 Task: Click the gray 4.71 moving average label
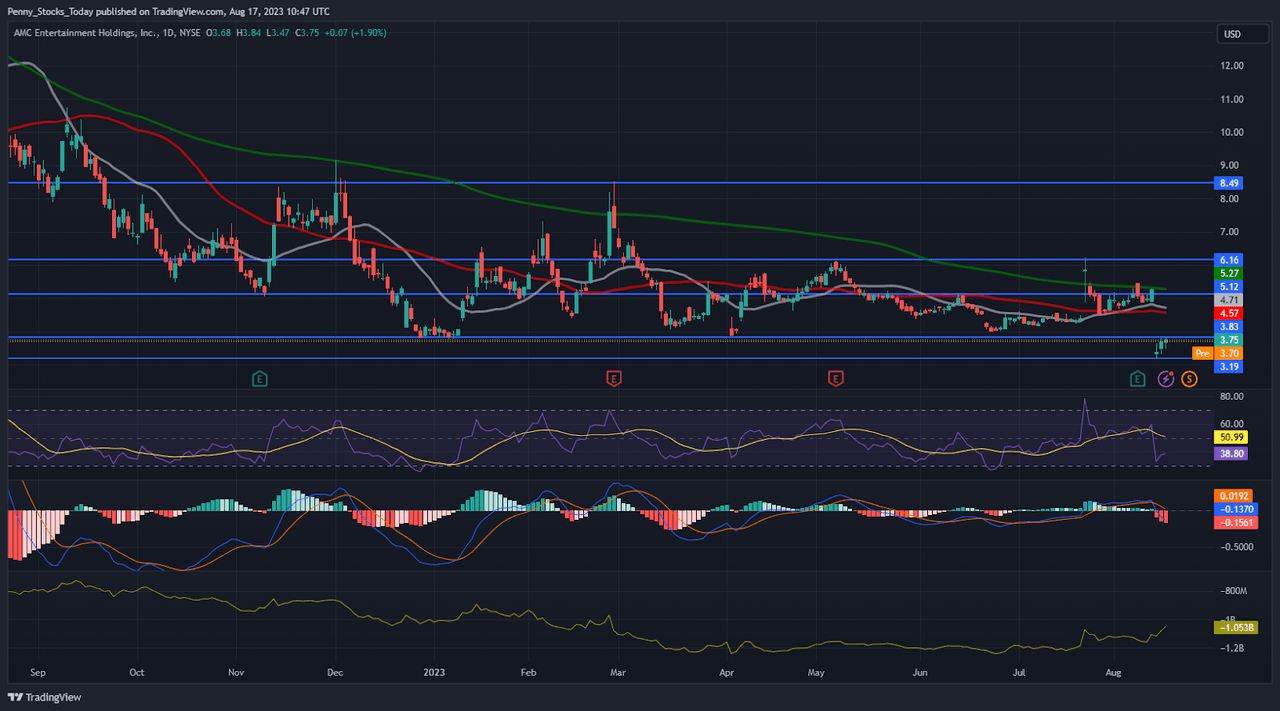[1229, 299]
